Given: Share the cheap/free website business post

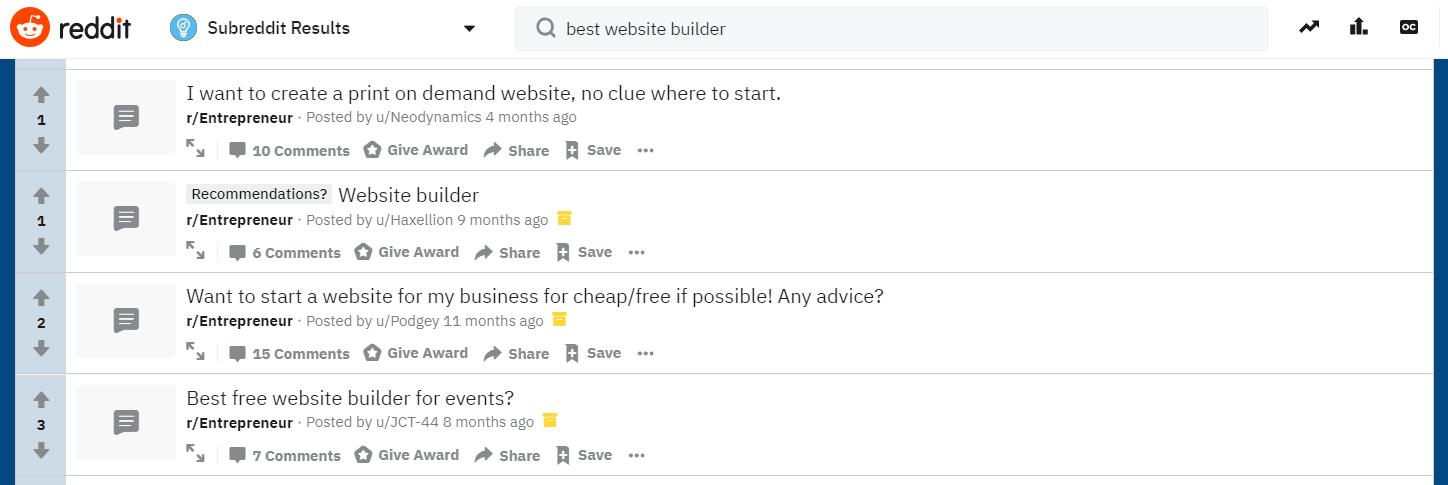Looking at the screenshot, I should pyautogui.click(x=516, y=353).
